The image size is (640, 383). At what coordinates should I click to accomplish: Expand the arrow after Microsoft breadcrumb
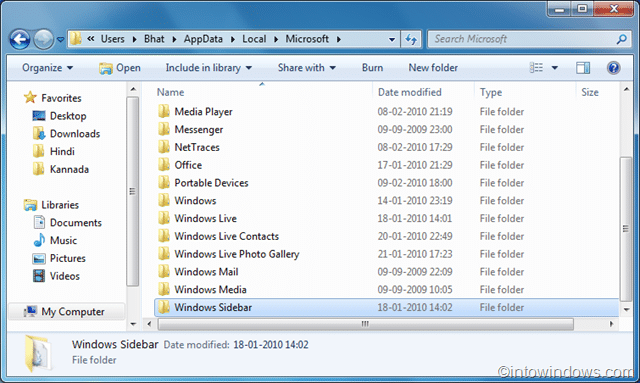point(339,40)
